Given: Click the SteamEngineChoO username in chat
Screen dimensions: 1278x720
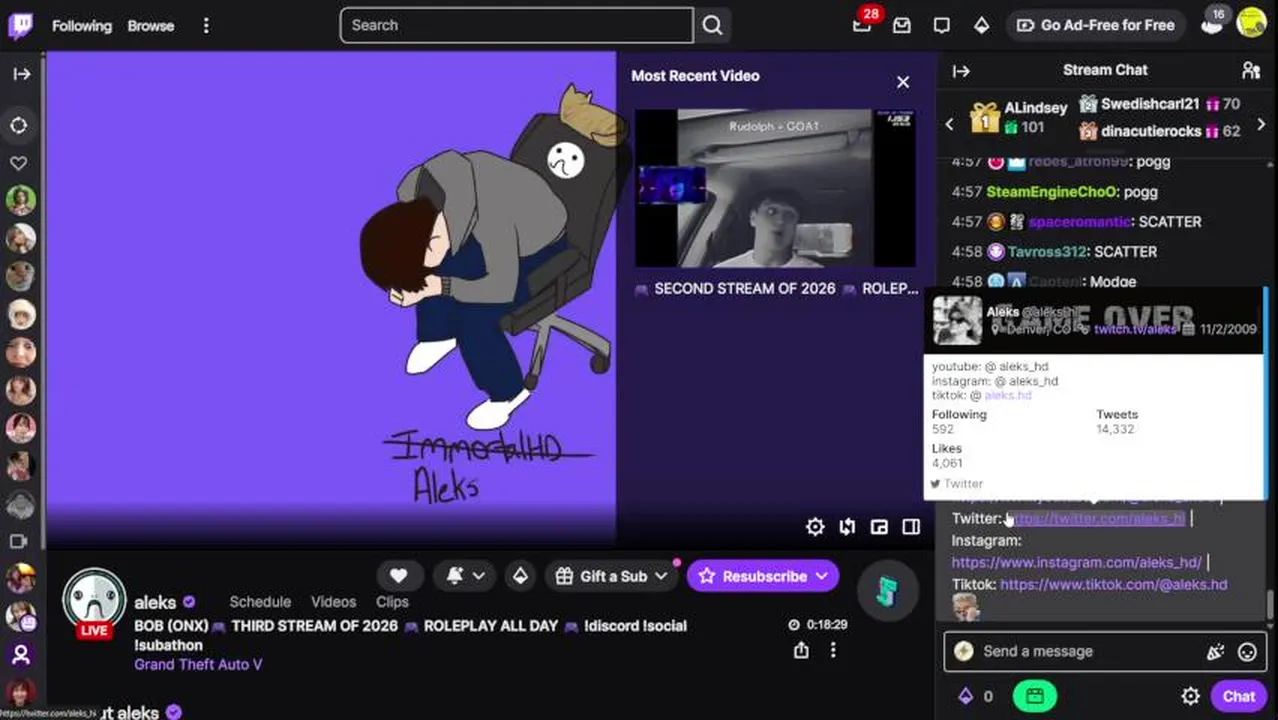Looking at the screenshot, I should tap(1051, 191).
